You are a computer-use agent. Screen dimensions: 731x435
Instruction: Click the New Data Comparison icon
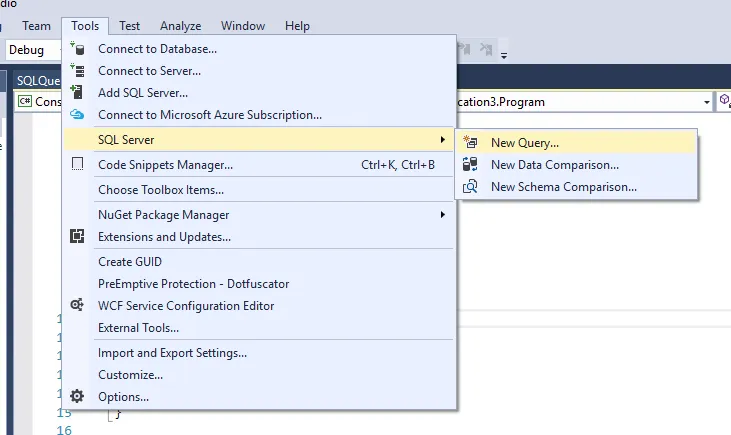coord(471,165)
